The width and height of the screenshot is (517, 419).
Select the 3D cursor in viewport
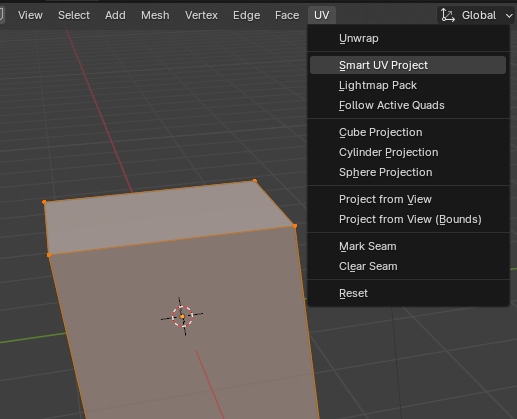pos(182,316)
